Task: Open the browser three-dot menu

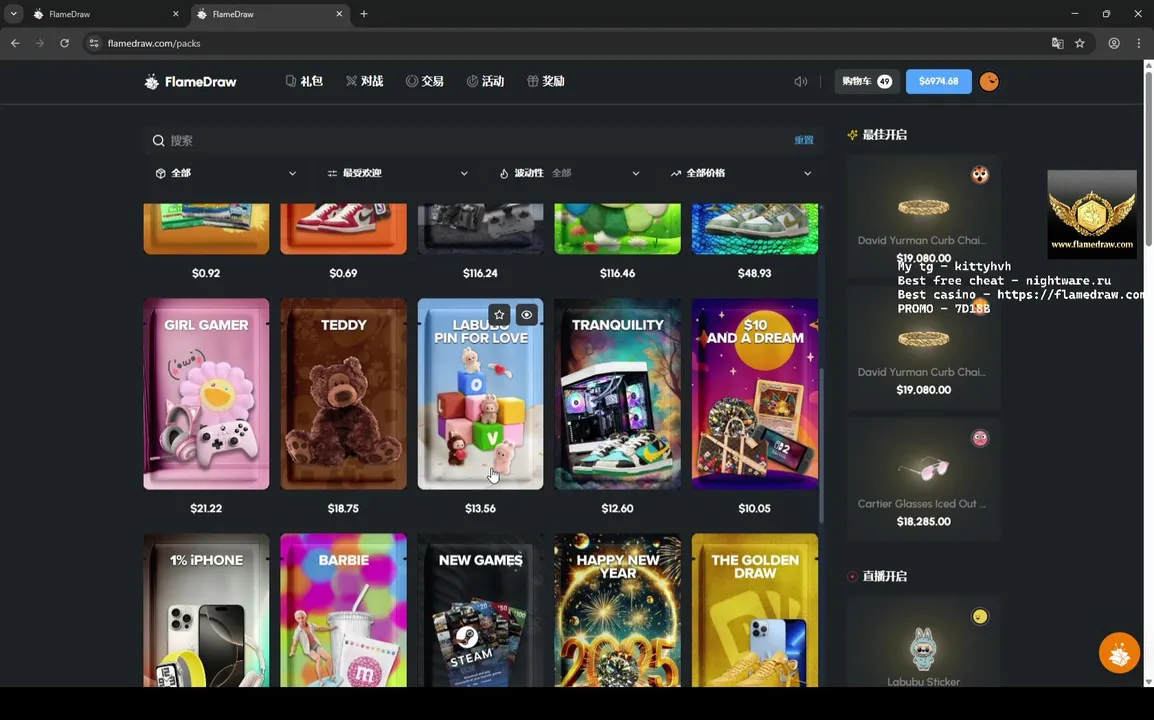Action: 1139,43
